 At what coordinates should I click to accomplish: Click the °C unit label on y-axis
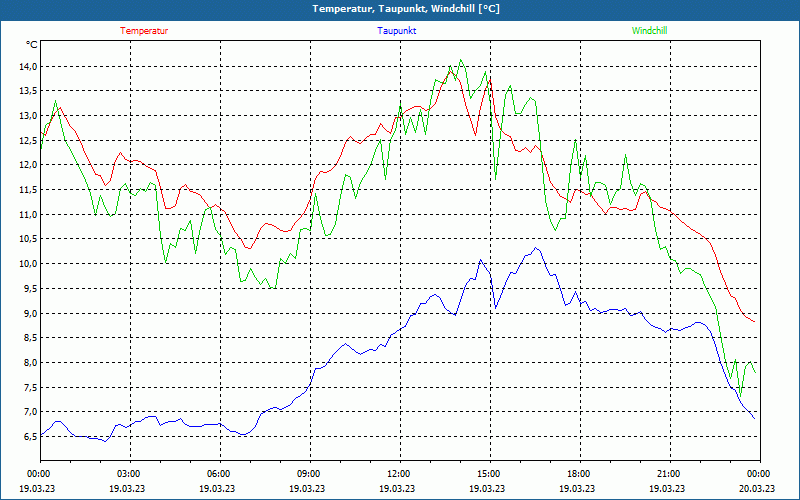click(31, 45)
